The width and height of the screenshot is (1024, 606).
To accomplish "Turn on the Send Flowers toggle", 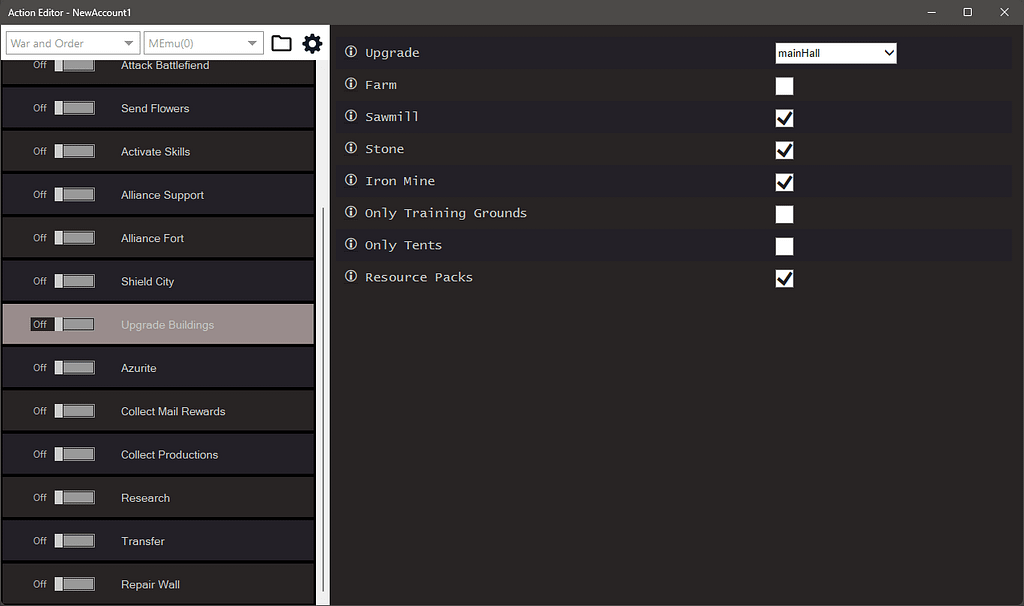I will tap(74, 107).
